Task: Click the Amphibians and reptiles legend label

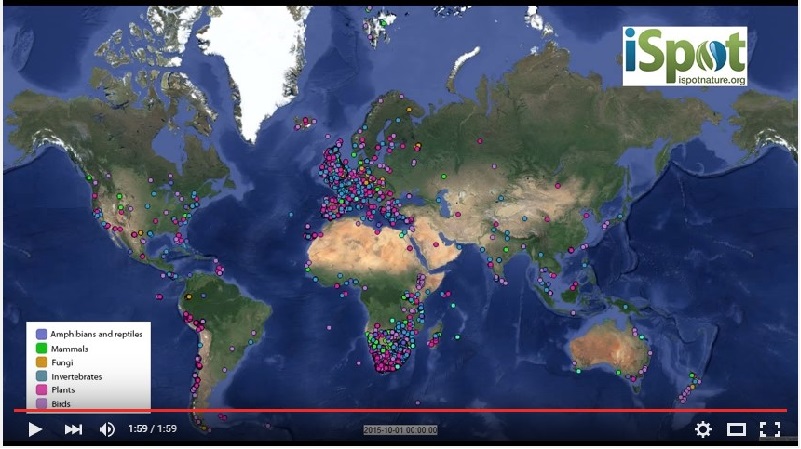Action: (x=97, y=334)
